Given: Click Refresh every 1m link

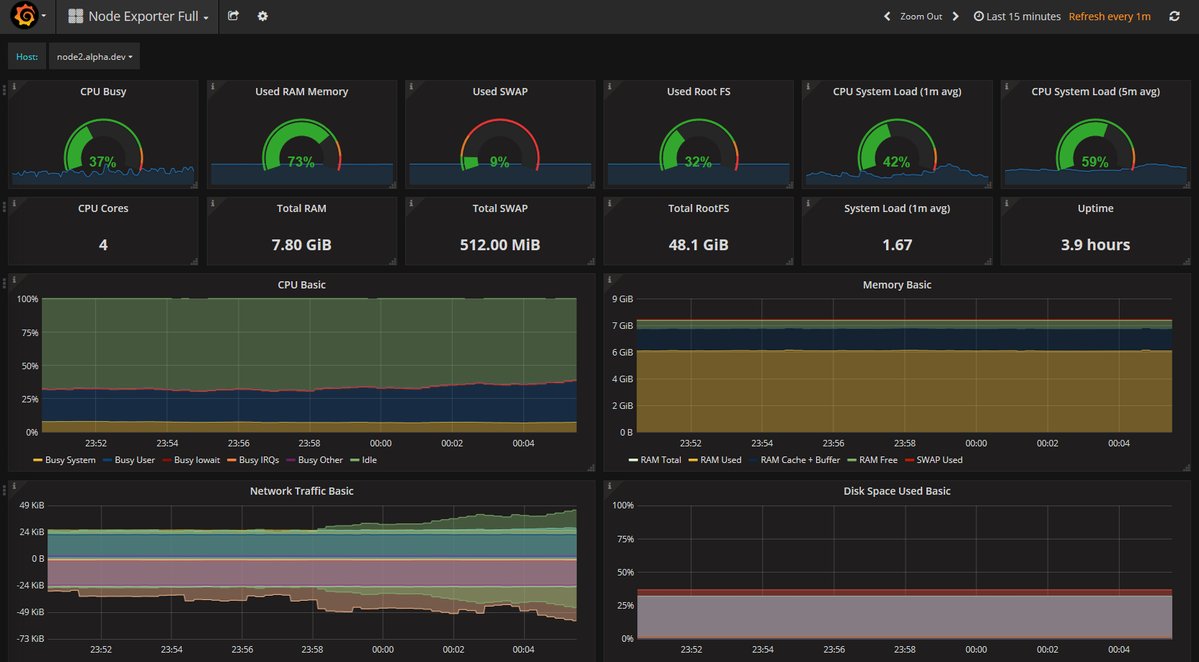Looking at the screenshot, I should (x=1110, y=16).
